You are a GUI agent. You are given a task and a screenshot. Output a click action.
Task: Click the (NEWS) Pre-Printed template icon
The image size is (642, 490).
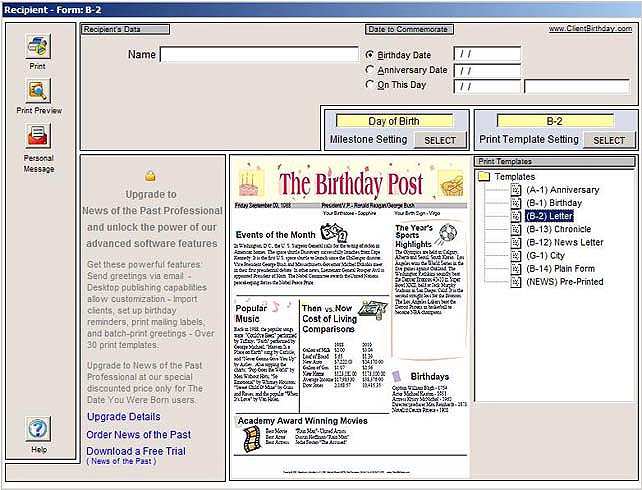point(516,282)
